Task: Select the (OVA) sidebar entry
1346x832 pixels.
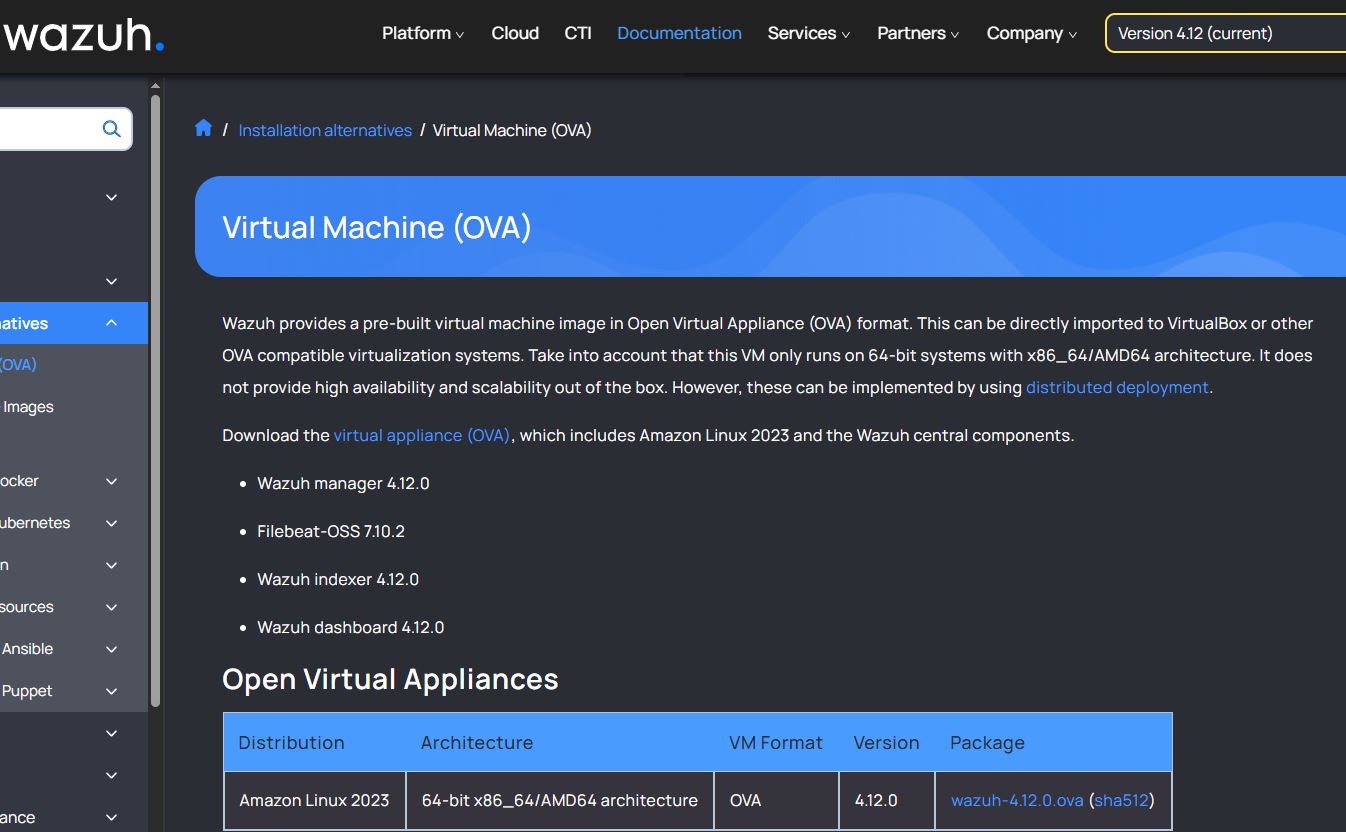Action: point(18,365)
